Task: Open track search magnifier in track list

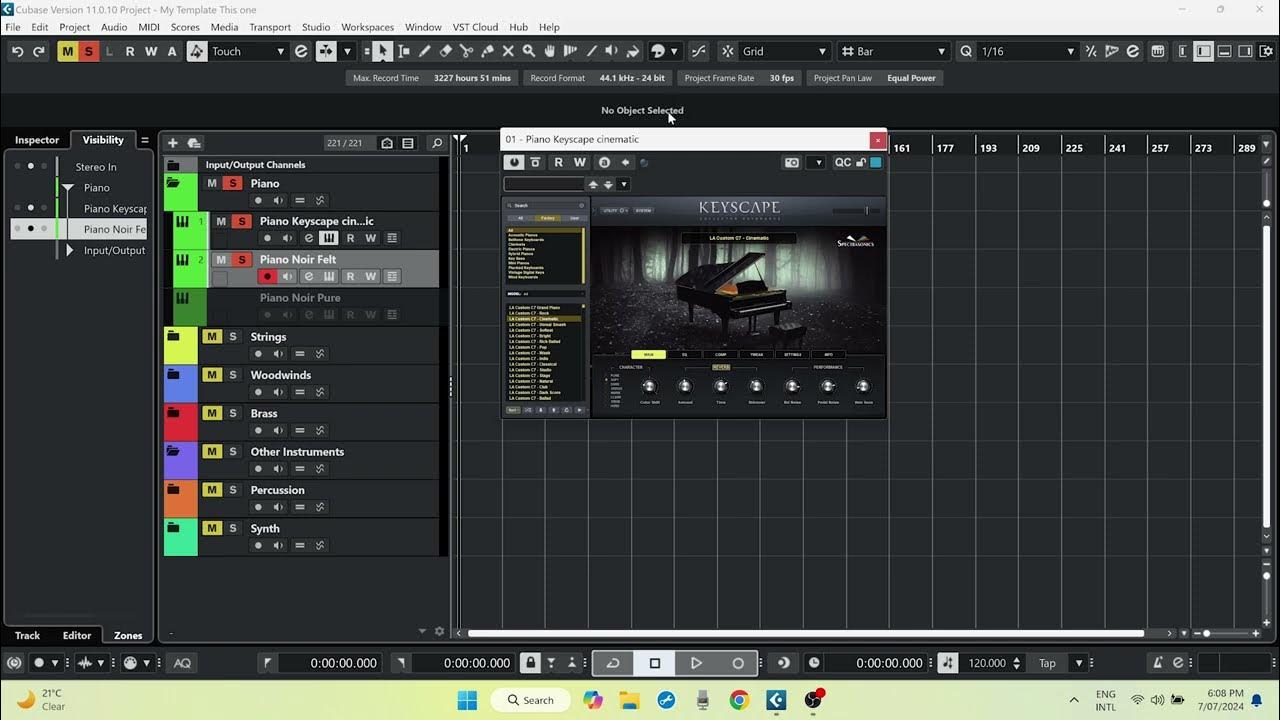Action: tap(436, 143)
